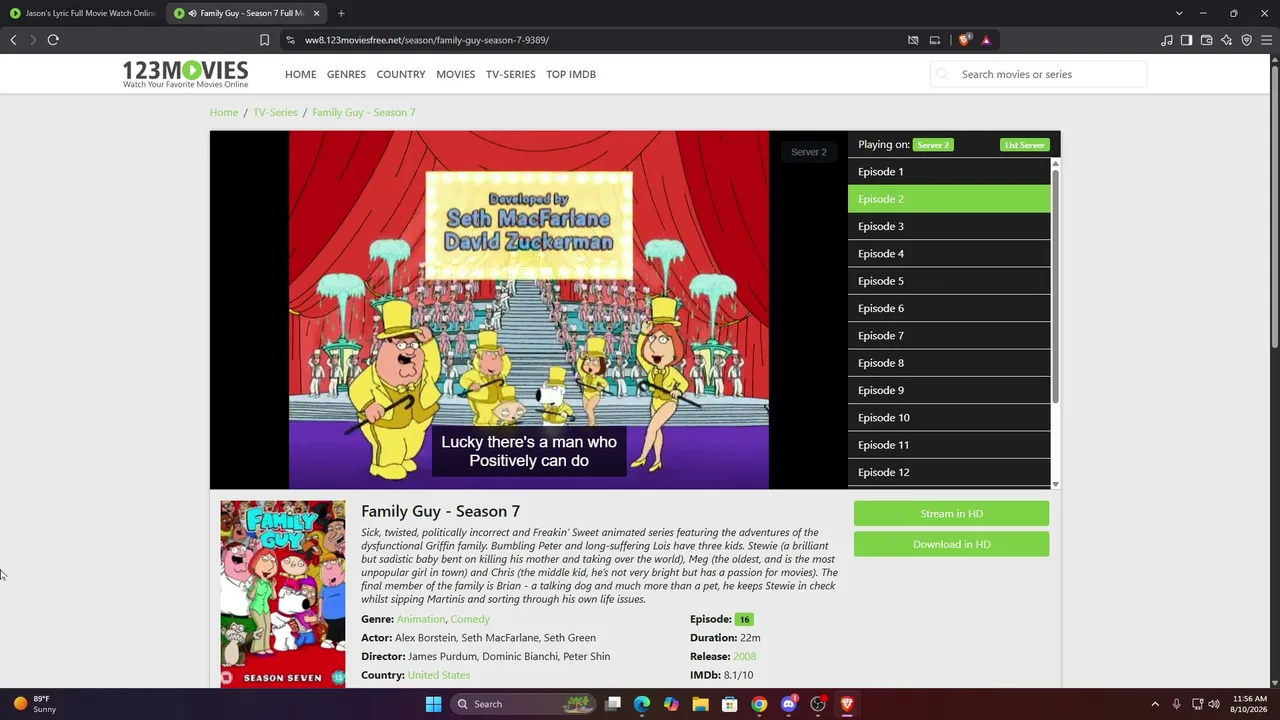Select Episode 8 from the list
The image size is (1280, 720).
click(949, 363)
